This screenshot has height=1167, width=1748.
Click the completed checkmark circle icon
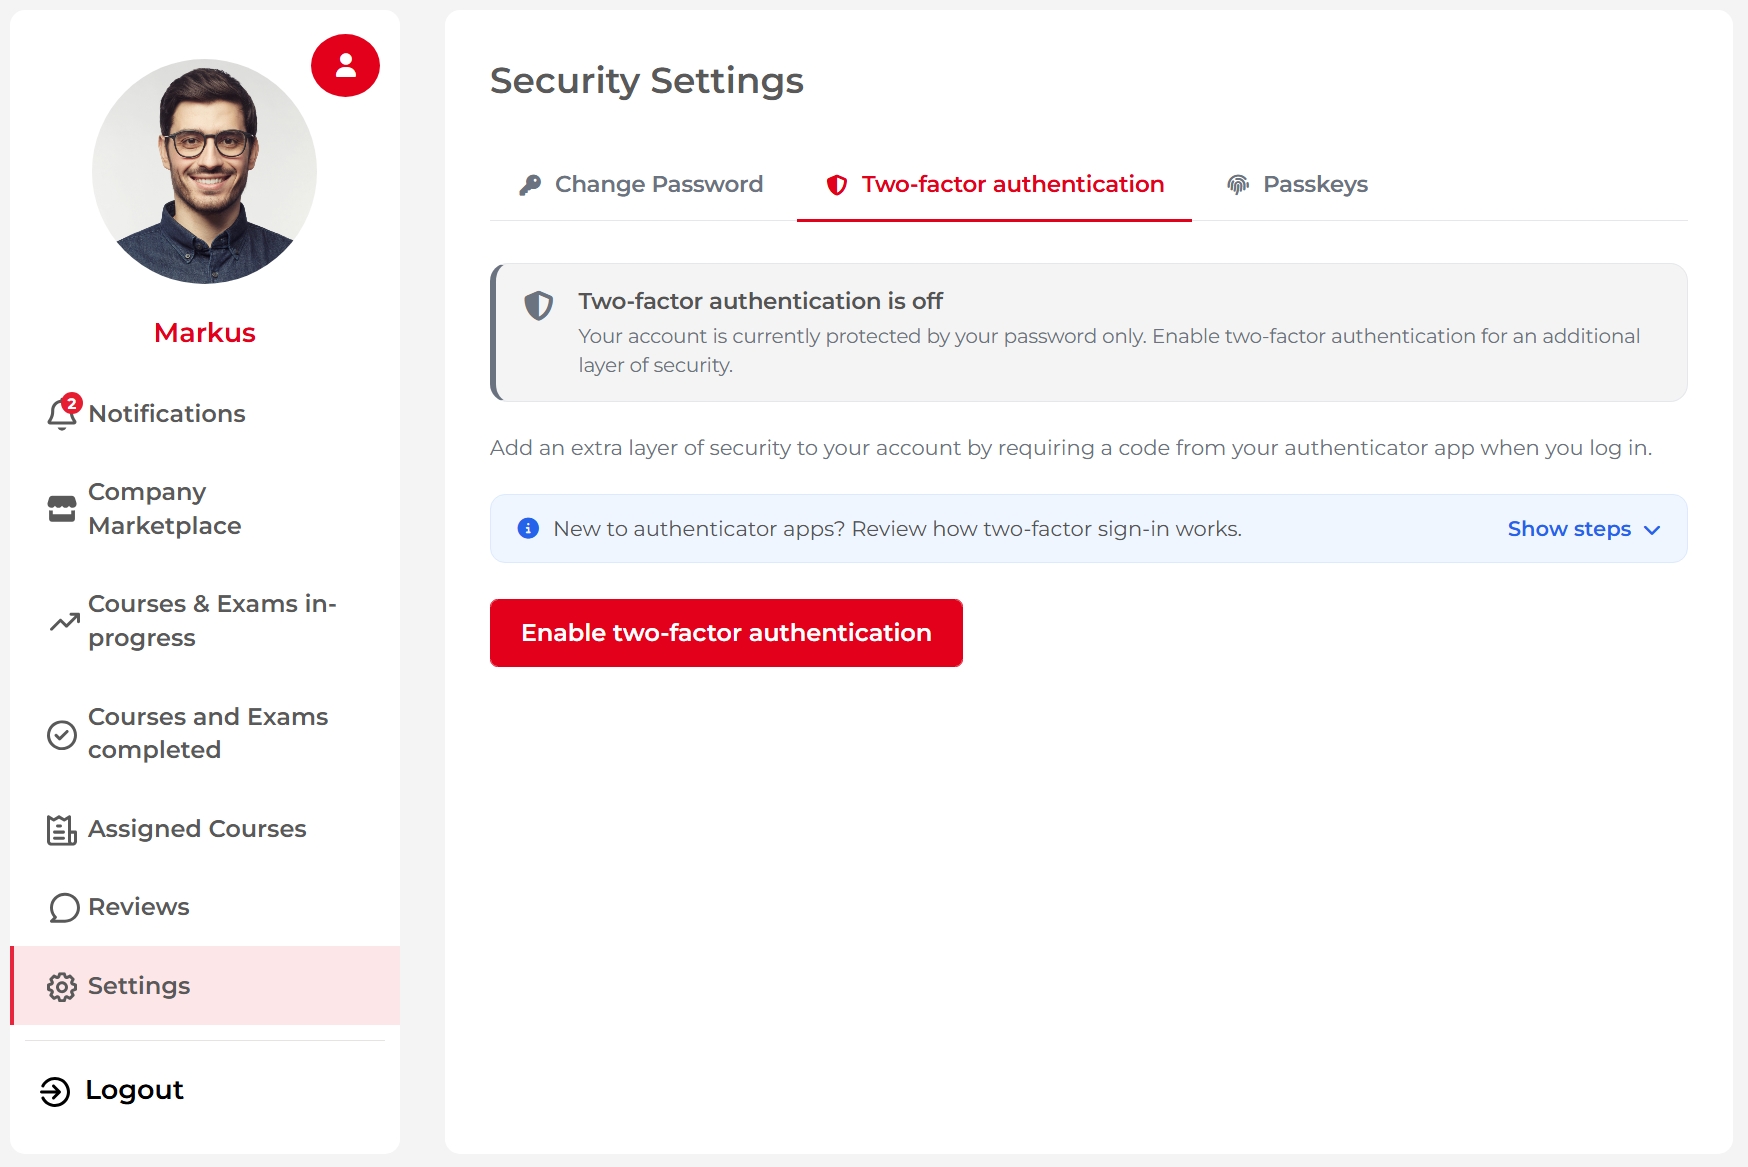pyautogui.click(x=62, y=735)
